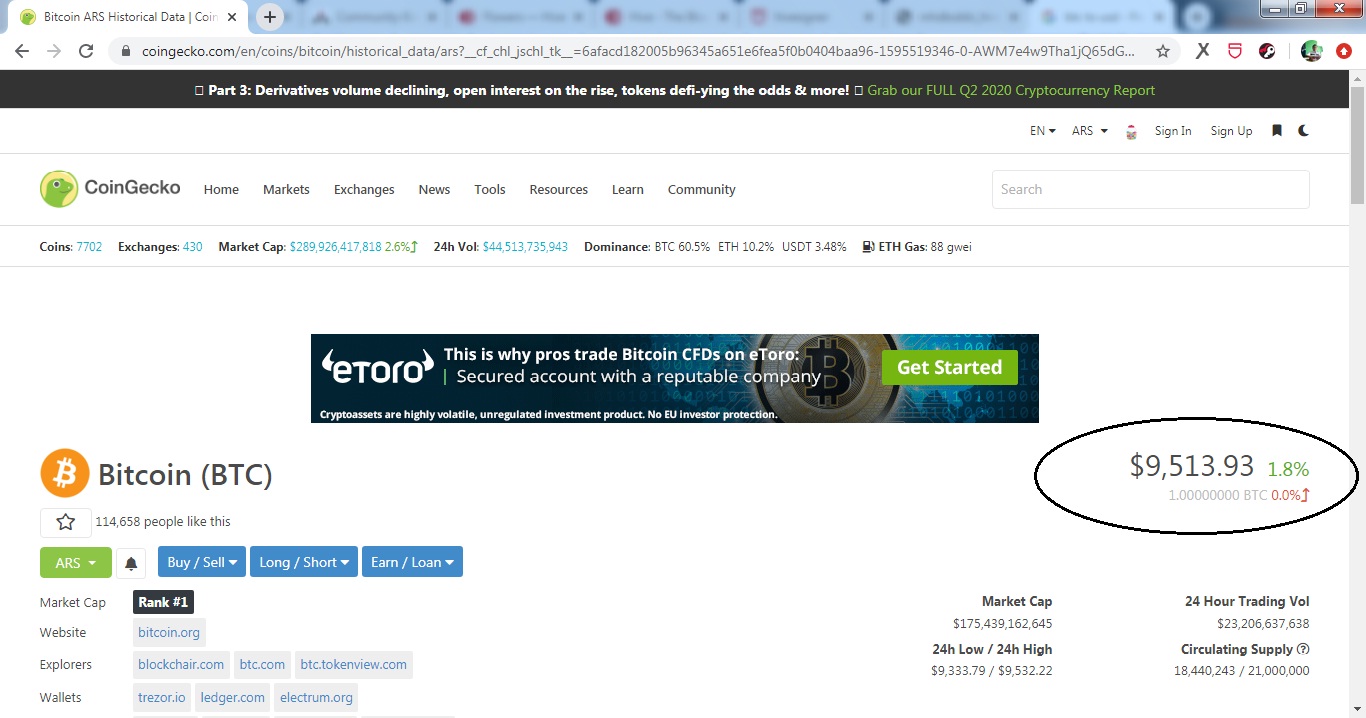This screenshot has height=718, width=1366.
Task: Open the Exchanges menu item
Action: (364, 189)
